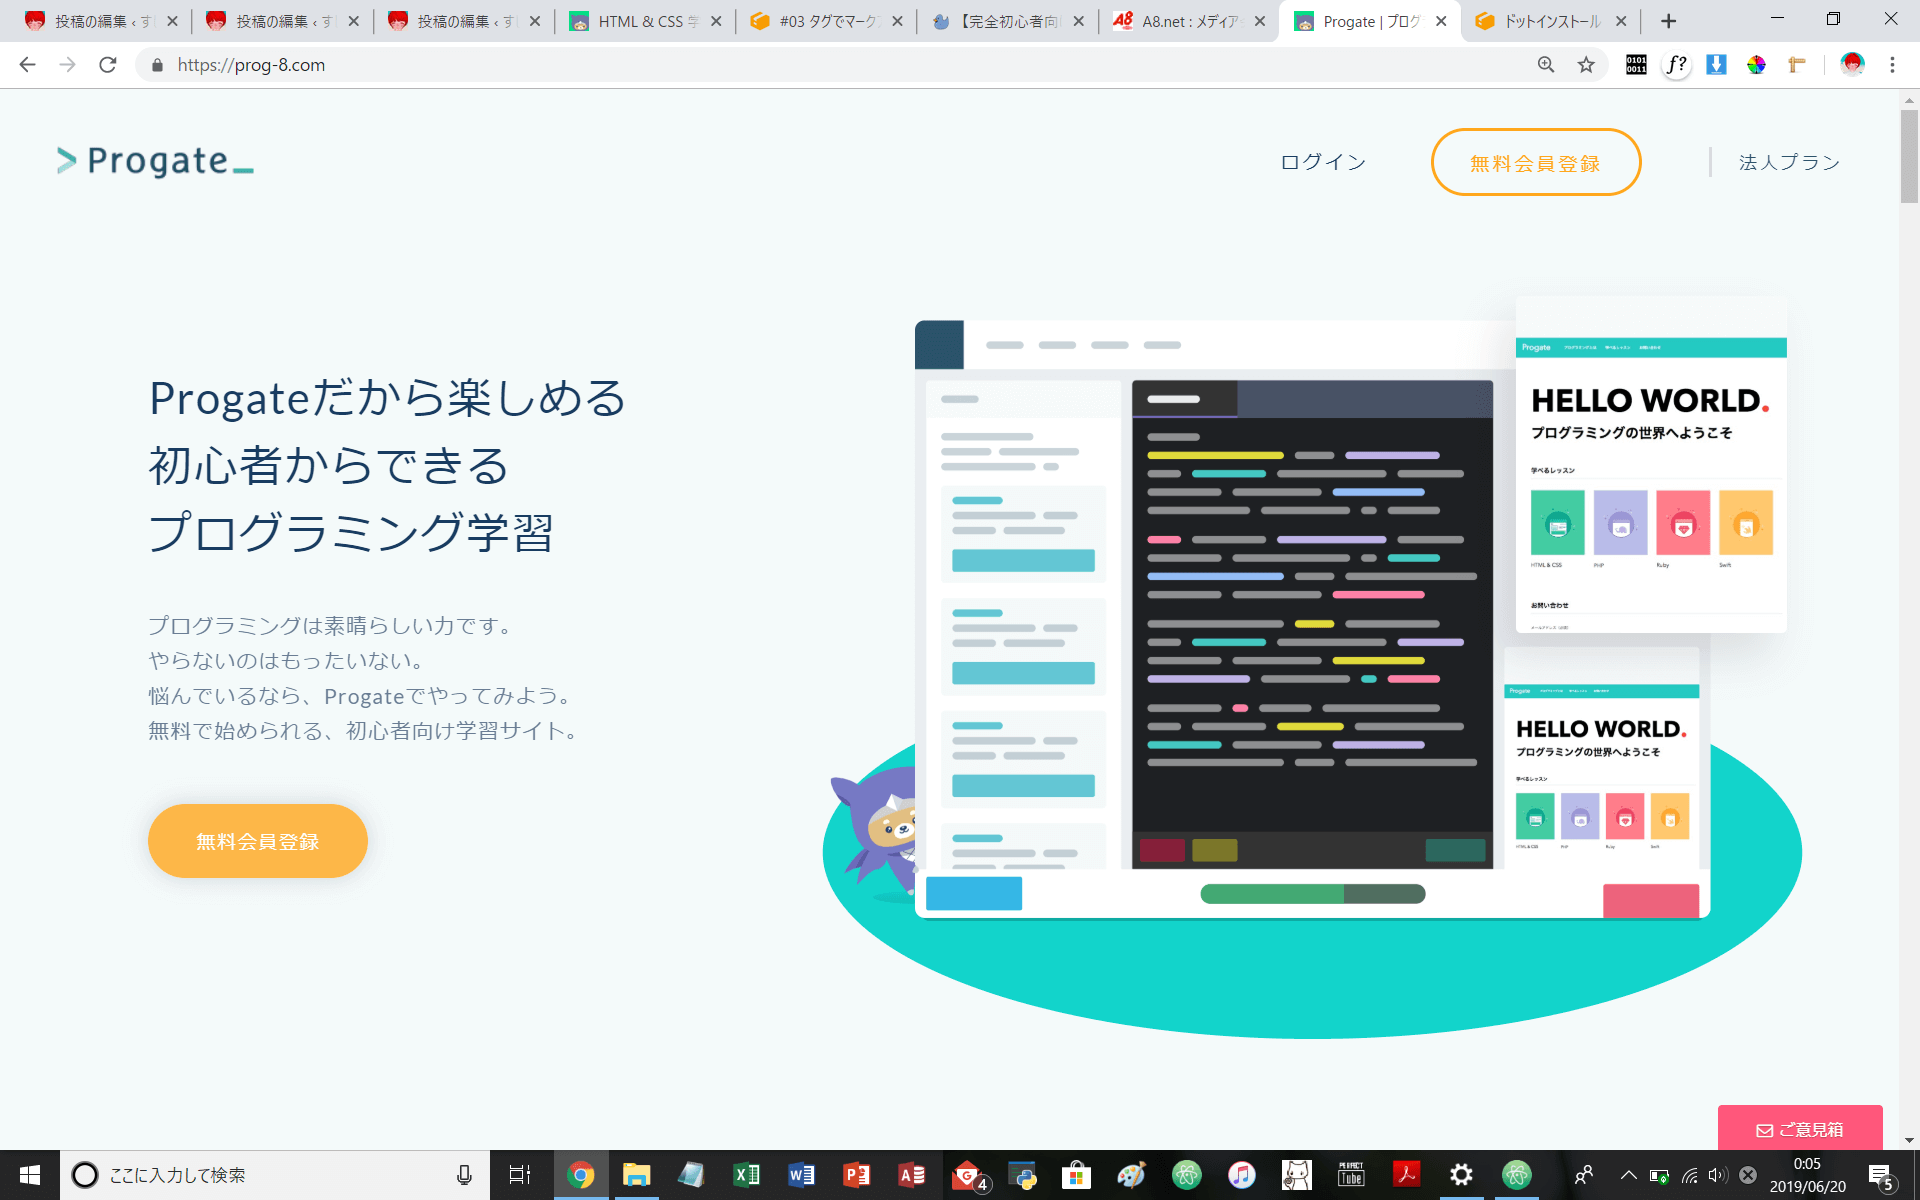Open the Windows Start menu
1920x1200 pixels.
[29, 1175]
